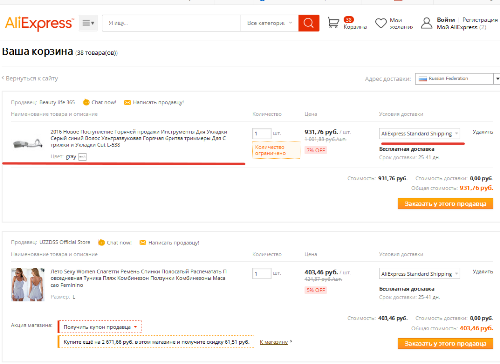Open the wishlist heart icon
Viewport: 500px width, 364px height.
point(381,23)
